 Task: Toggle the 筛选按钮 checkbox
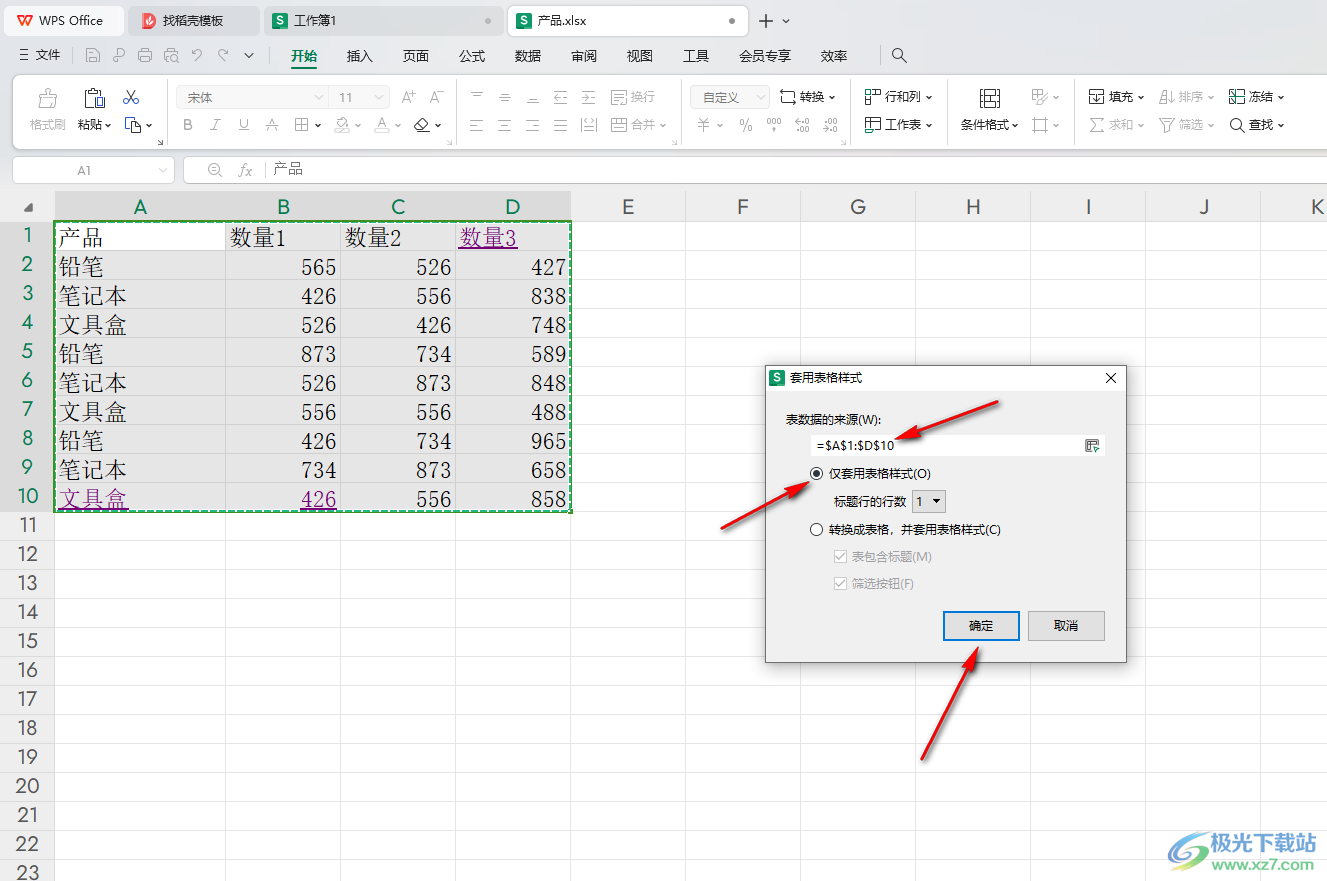tap(840, 584)
